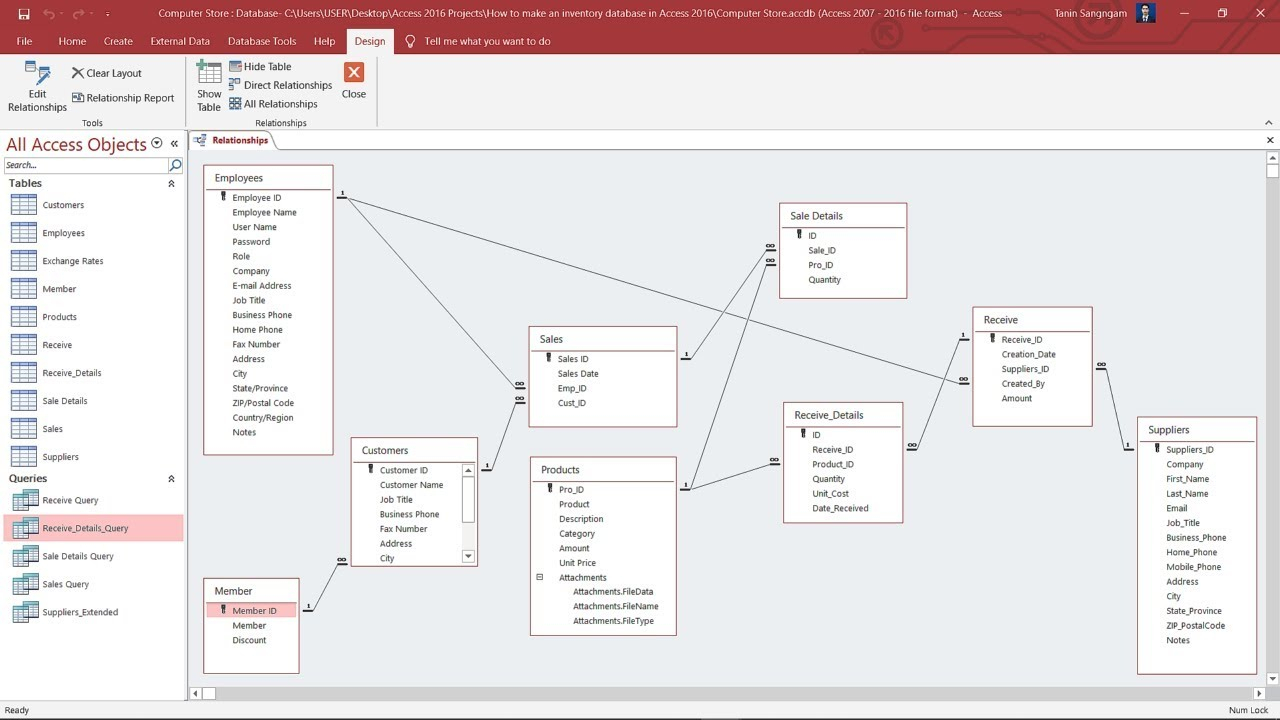Open Quick Access Toolbar customize dropdown

pyautogui.click(x=107, y=13)
